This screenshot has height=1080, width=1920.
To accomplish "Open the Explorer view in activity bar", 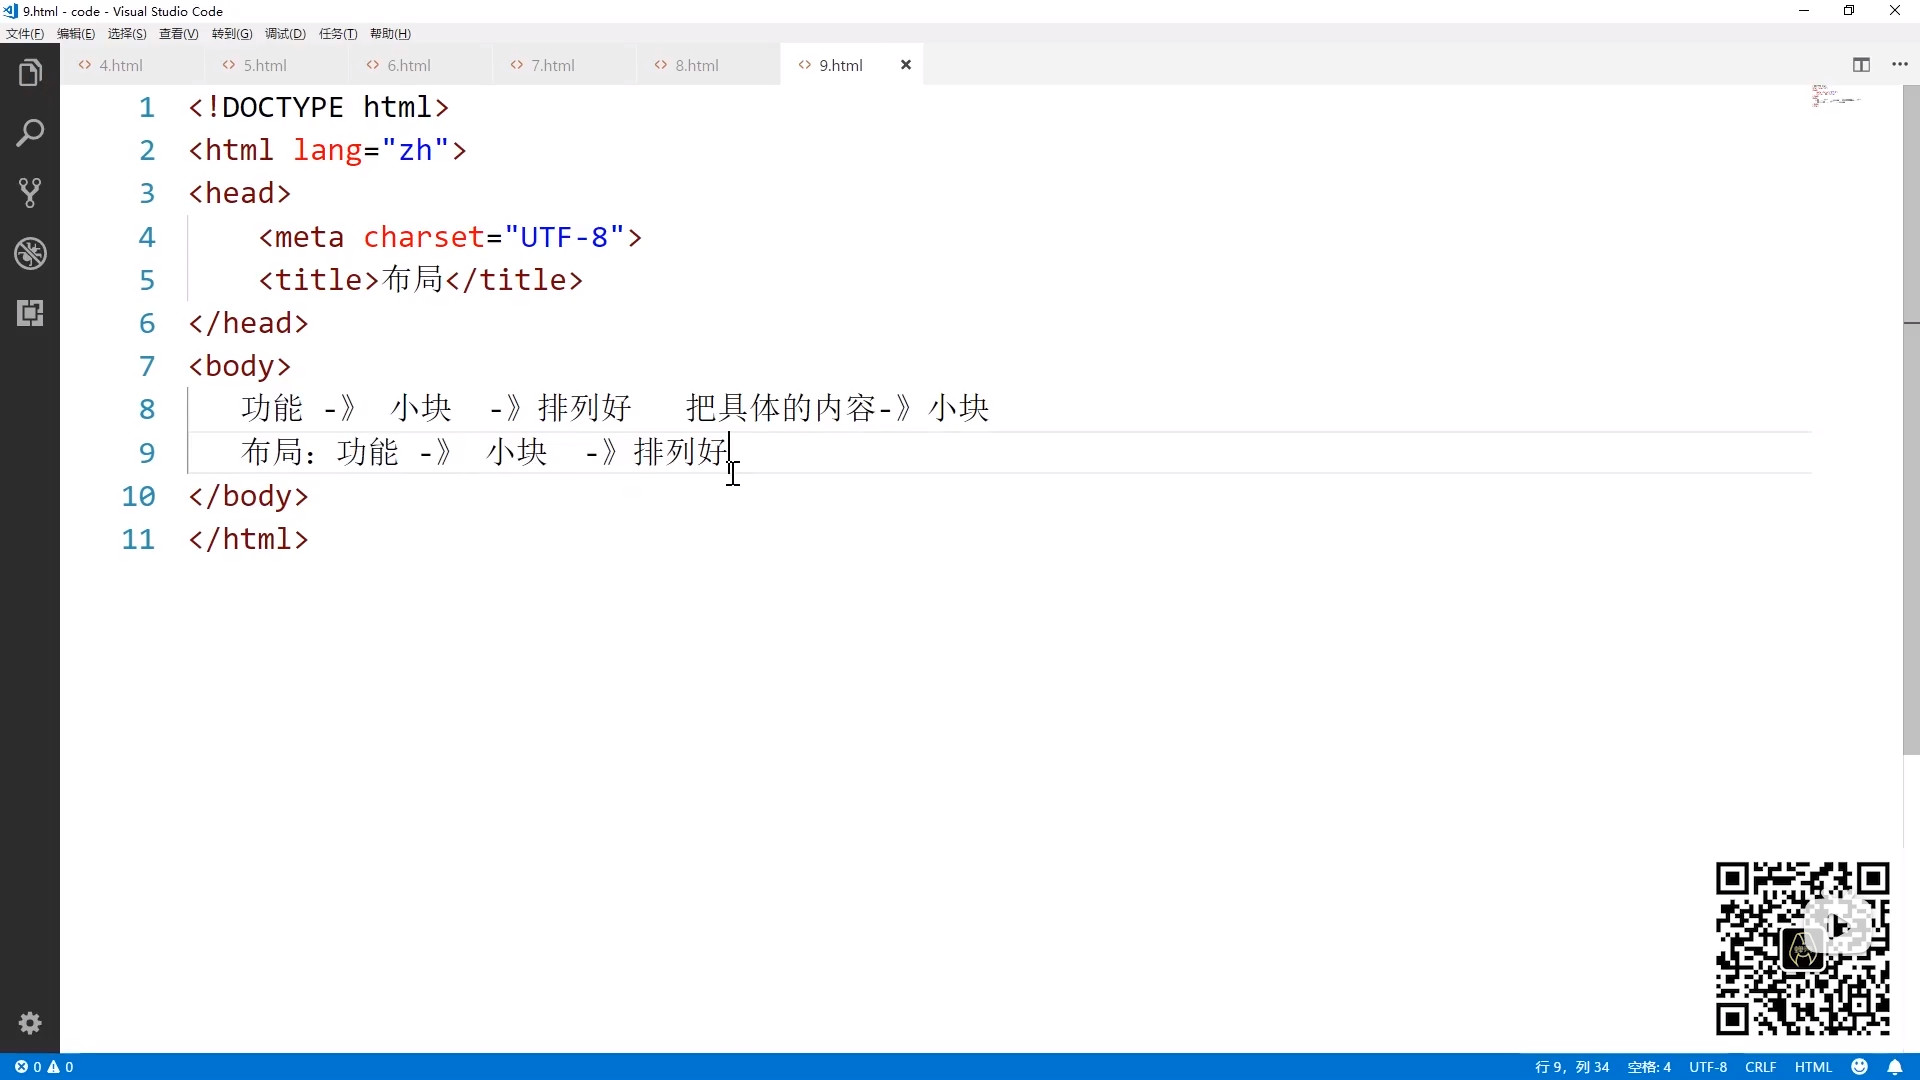I will tap(30, 73).
